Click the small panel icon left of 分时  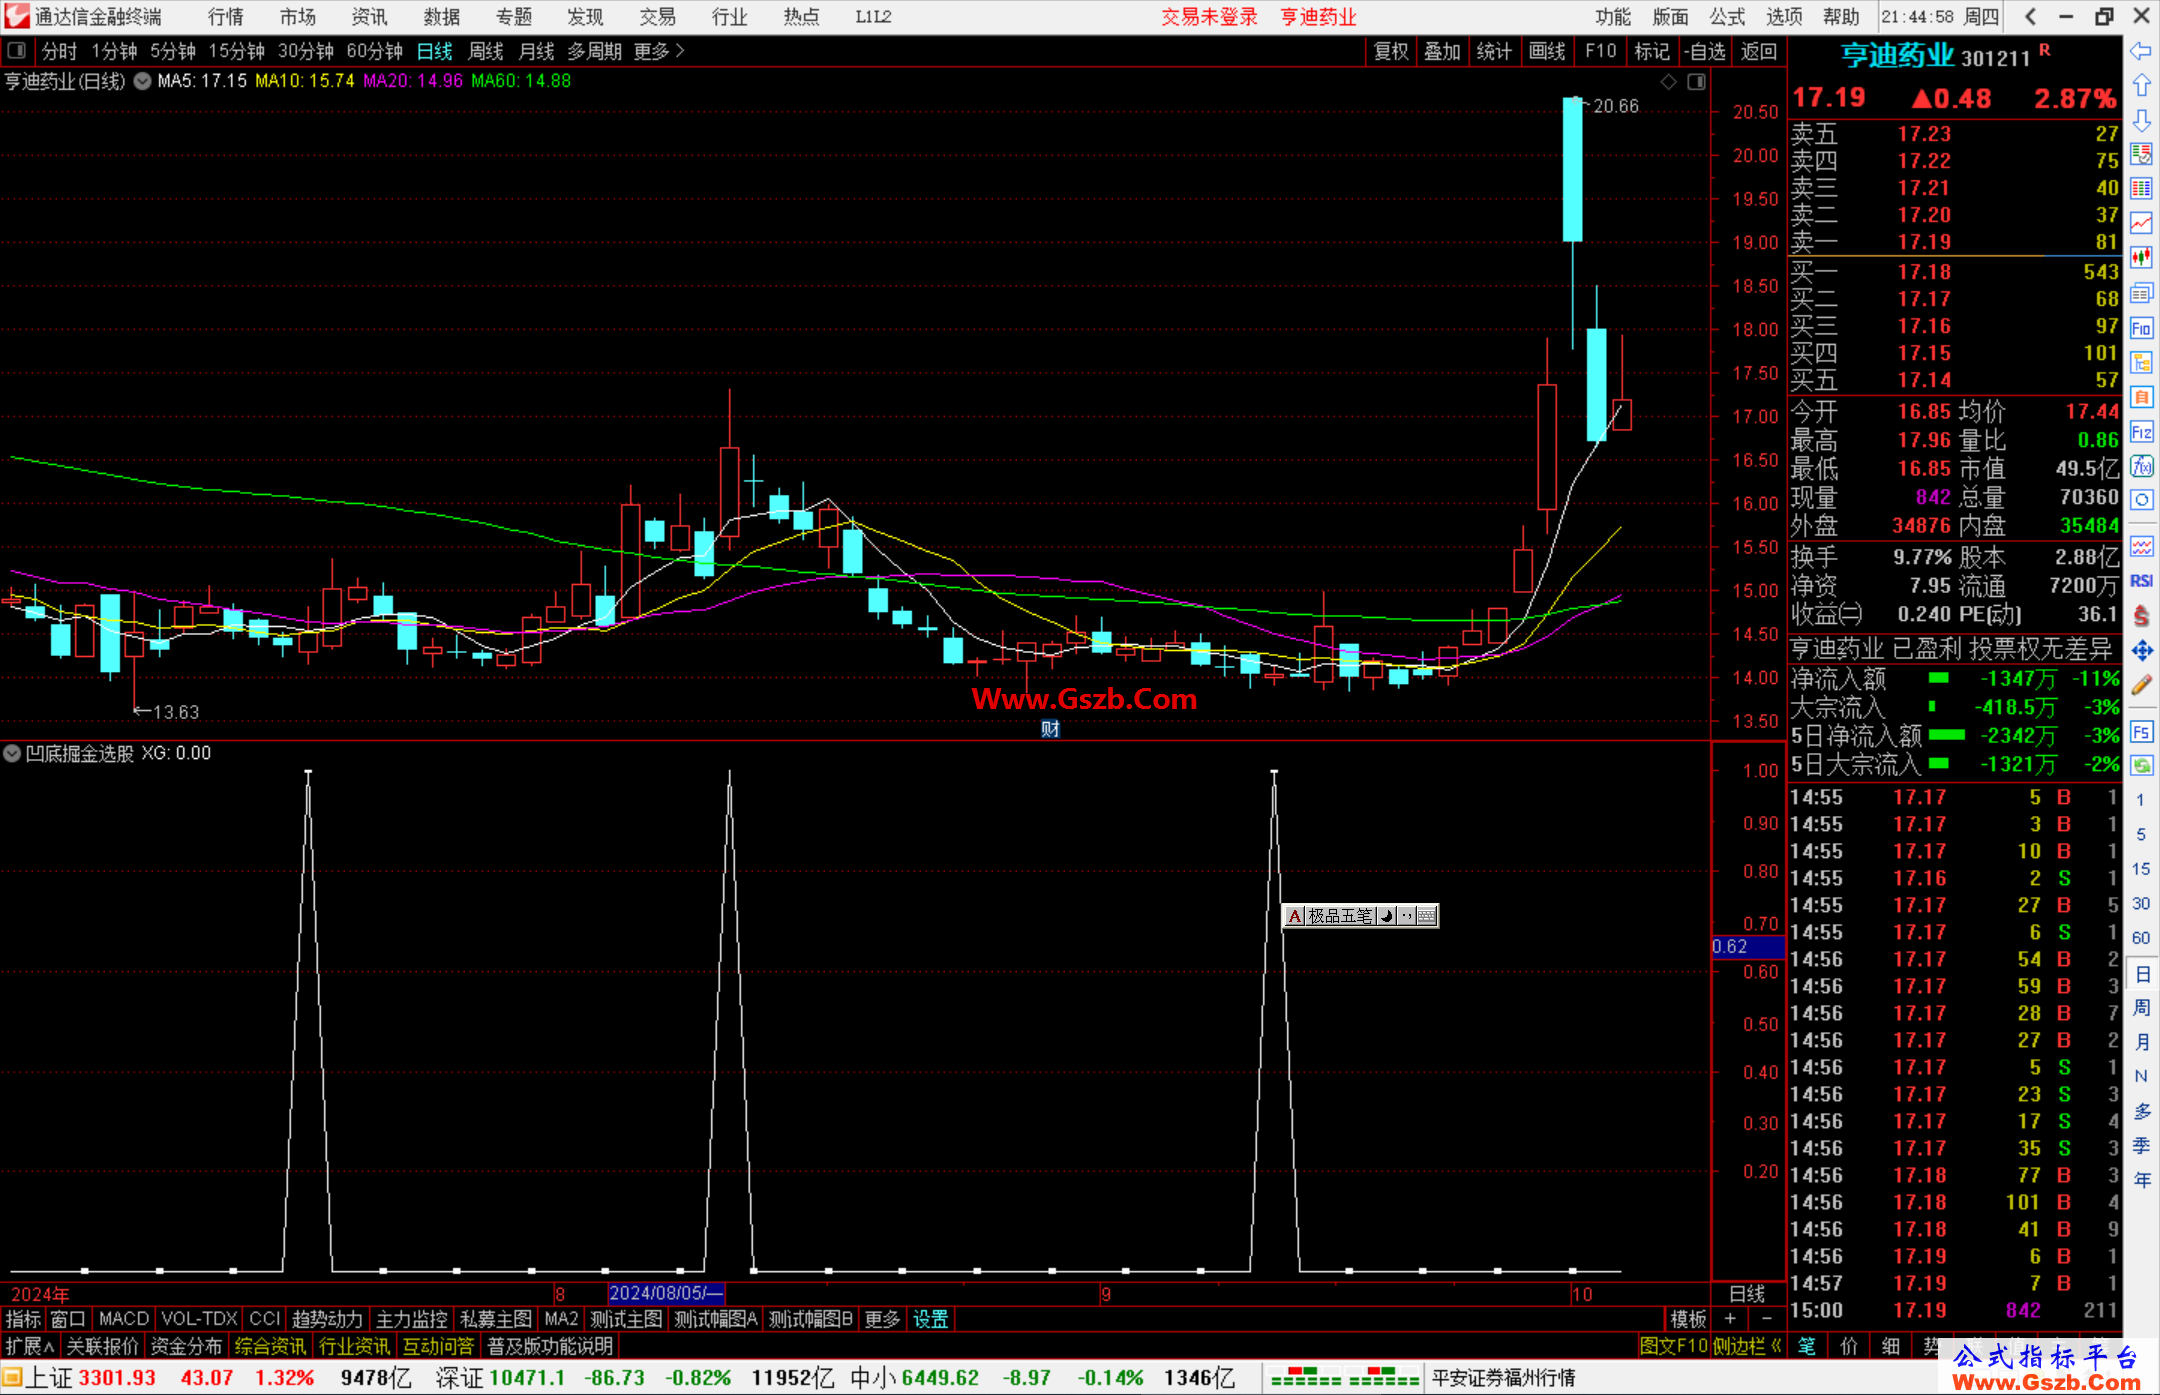coord(16,50)
